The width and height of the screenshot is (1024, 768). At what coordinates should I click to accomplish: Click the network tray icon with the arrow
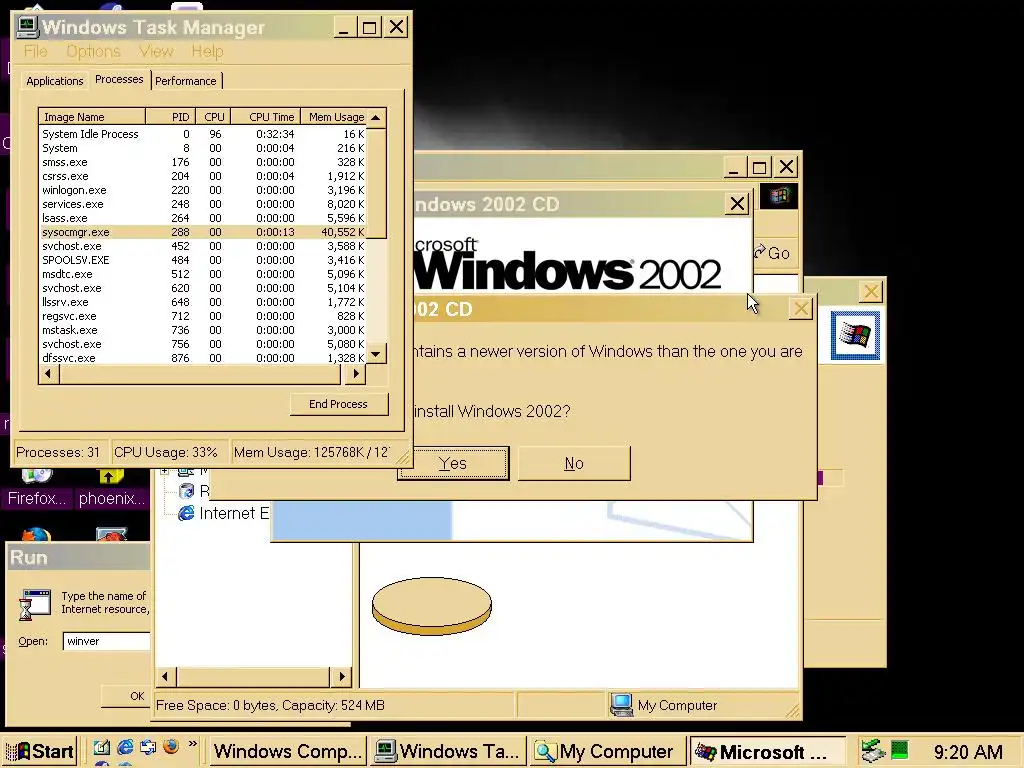pos(872,751)
